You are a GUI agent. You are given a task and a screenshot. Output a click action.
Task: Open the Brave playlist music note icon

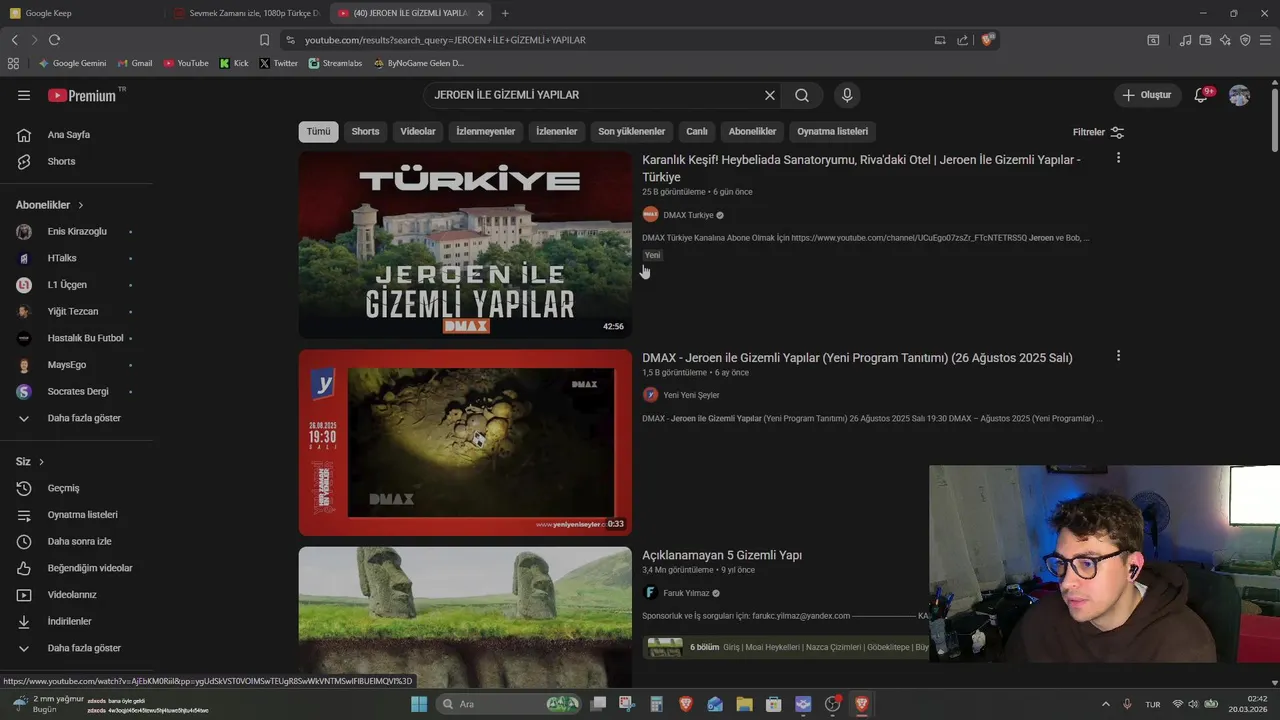pos(1185,40)
